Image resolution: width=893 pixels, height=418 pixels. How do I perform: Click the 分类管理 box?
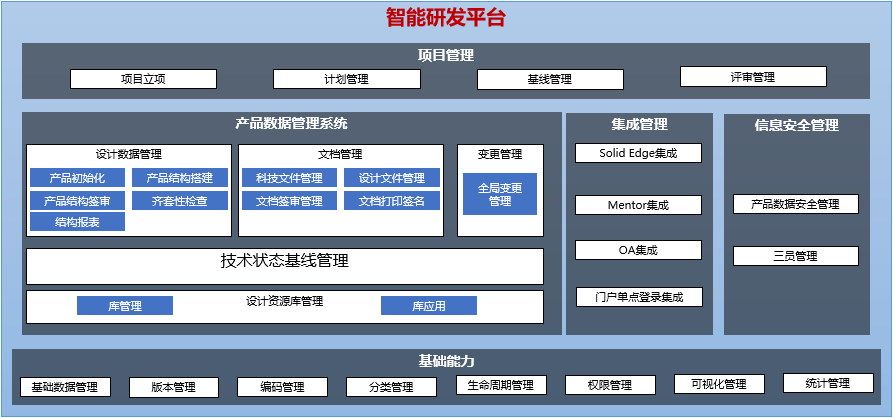click(x=391, y=387)
